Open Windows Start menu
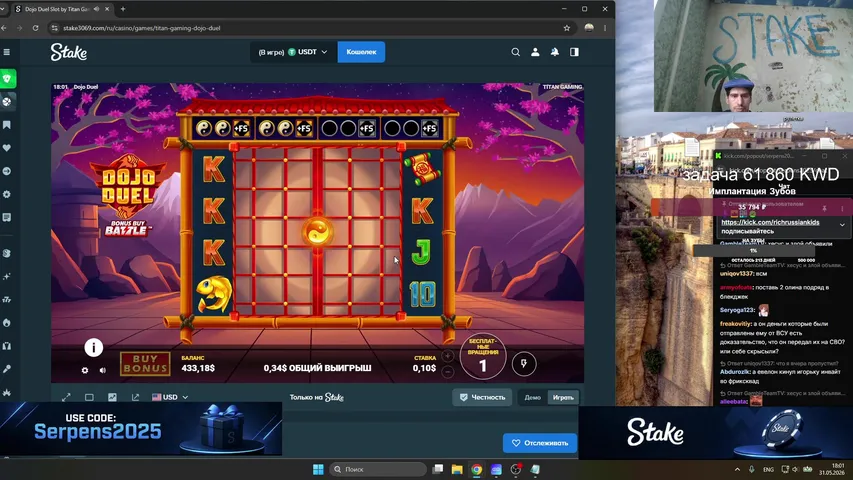 pos(318,469)
